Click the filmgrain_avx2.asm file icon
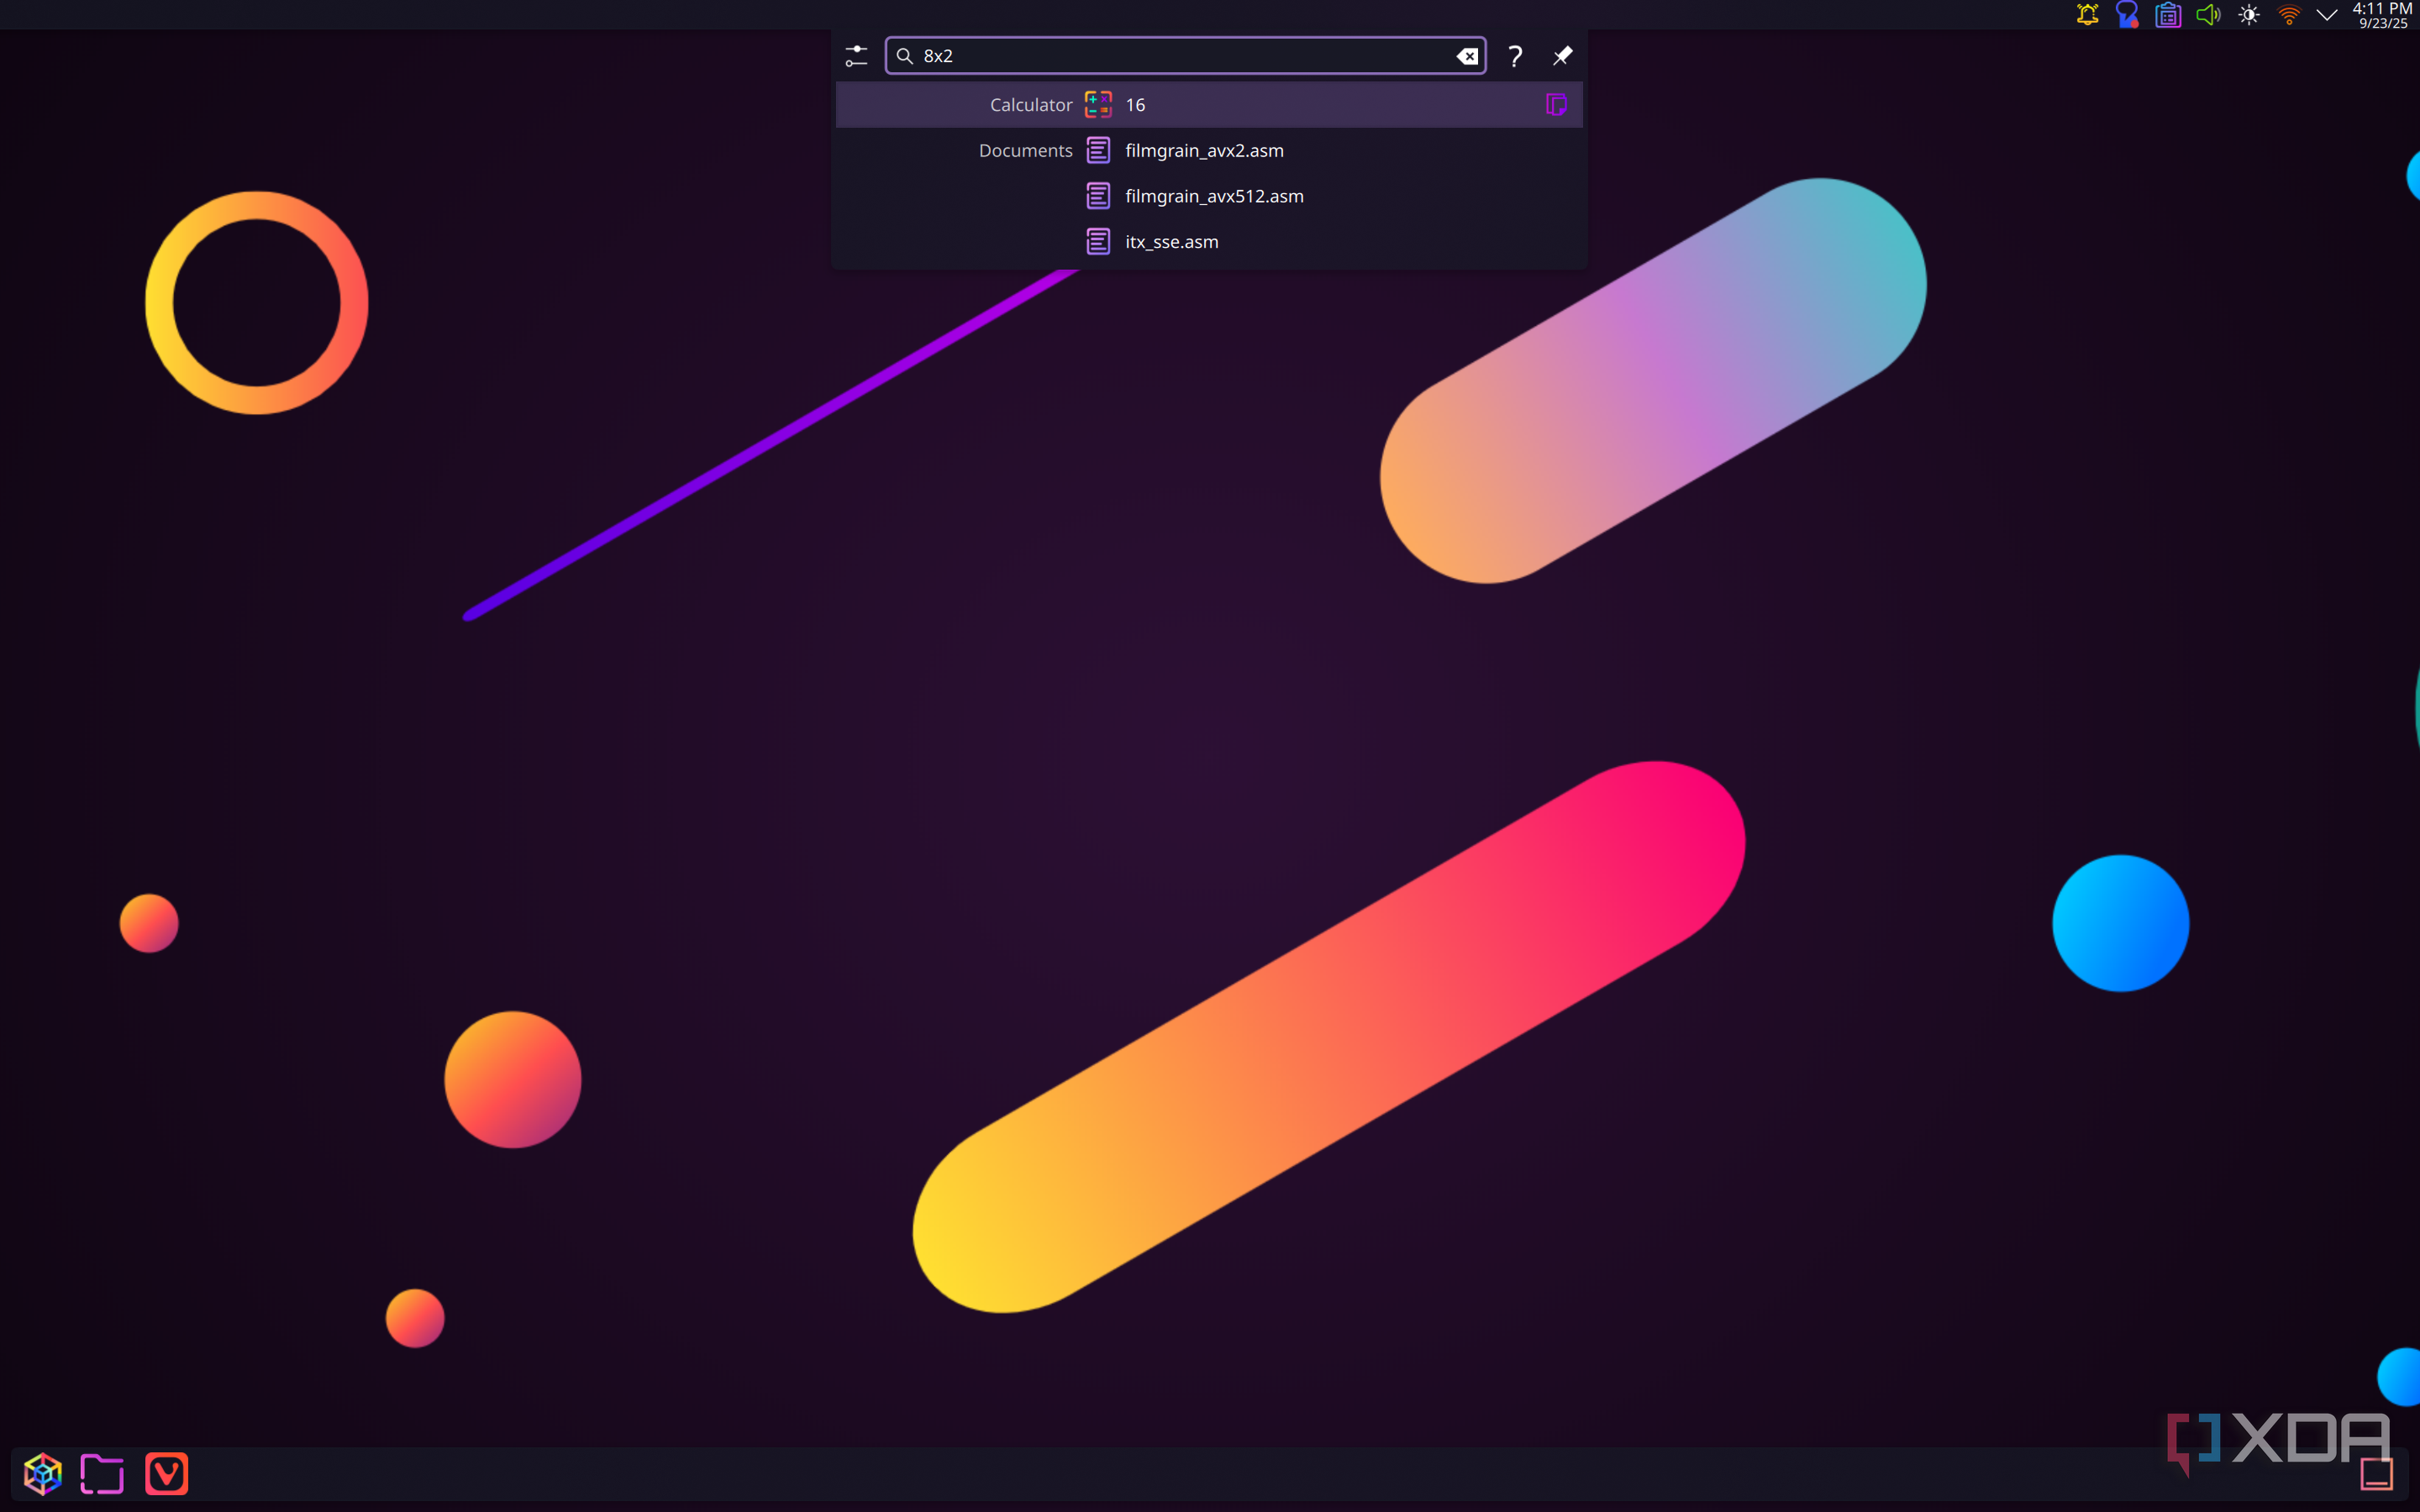2420x1512 pixels. (x=1098, y=151)
